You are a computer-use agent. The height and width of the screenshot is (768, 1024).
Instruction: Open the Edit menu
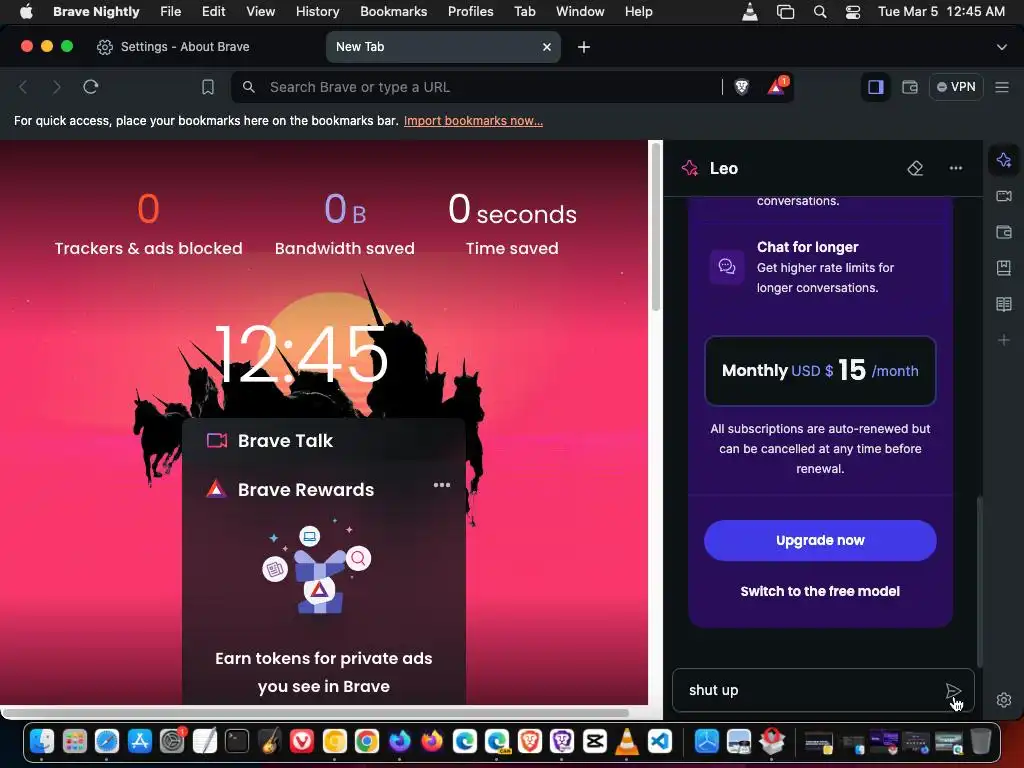(214, 11)
